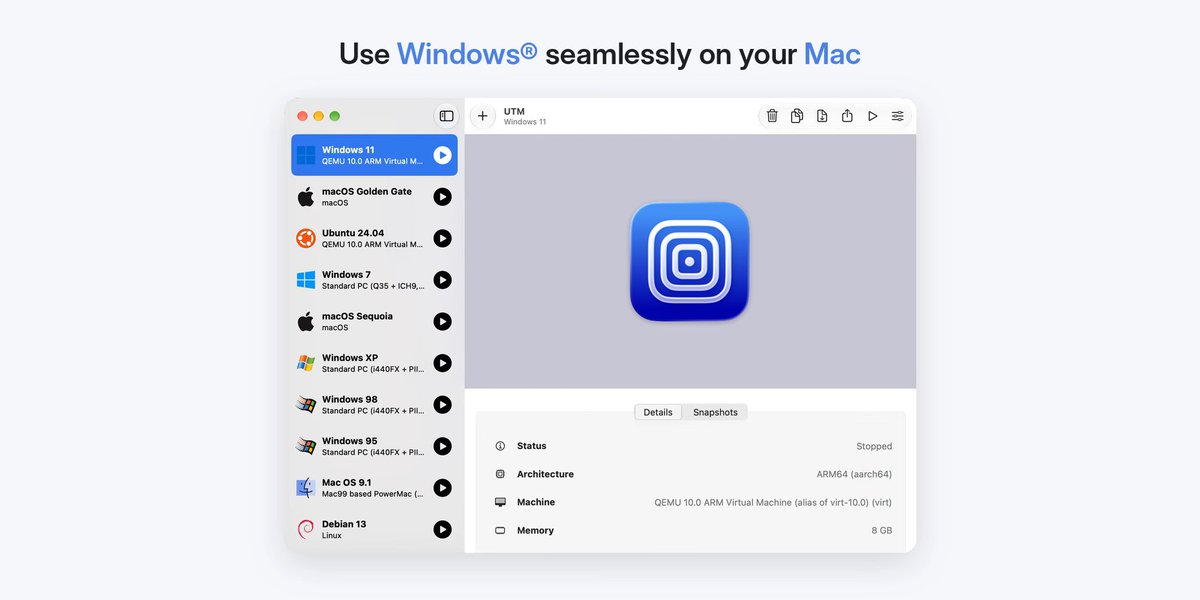
Task: Select Windows XP in the sidebar
Action: [x=374, y=363]
